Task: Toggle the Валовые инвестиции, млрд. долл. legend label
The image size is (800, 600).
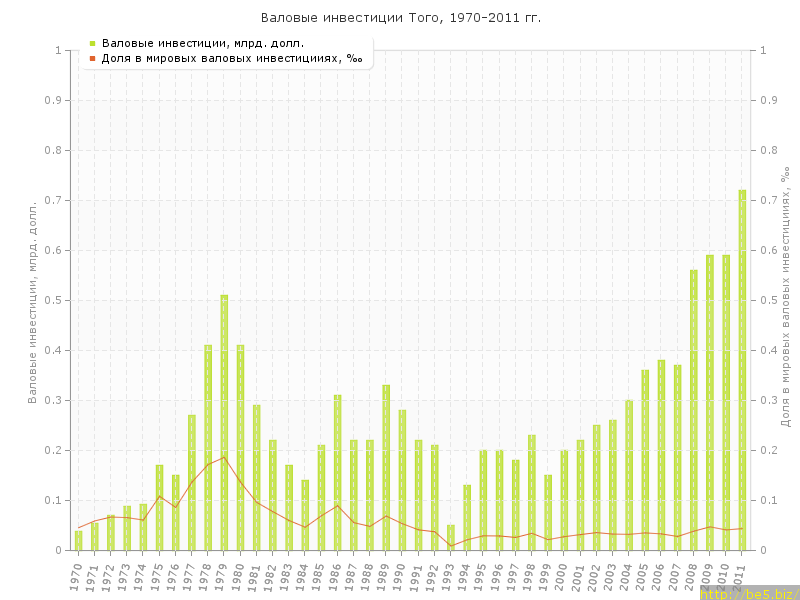Action: coord(203,43)
